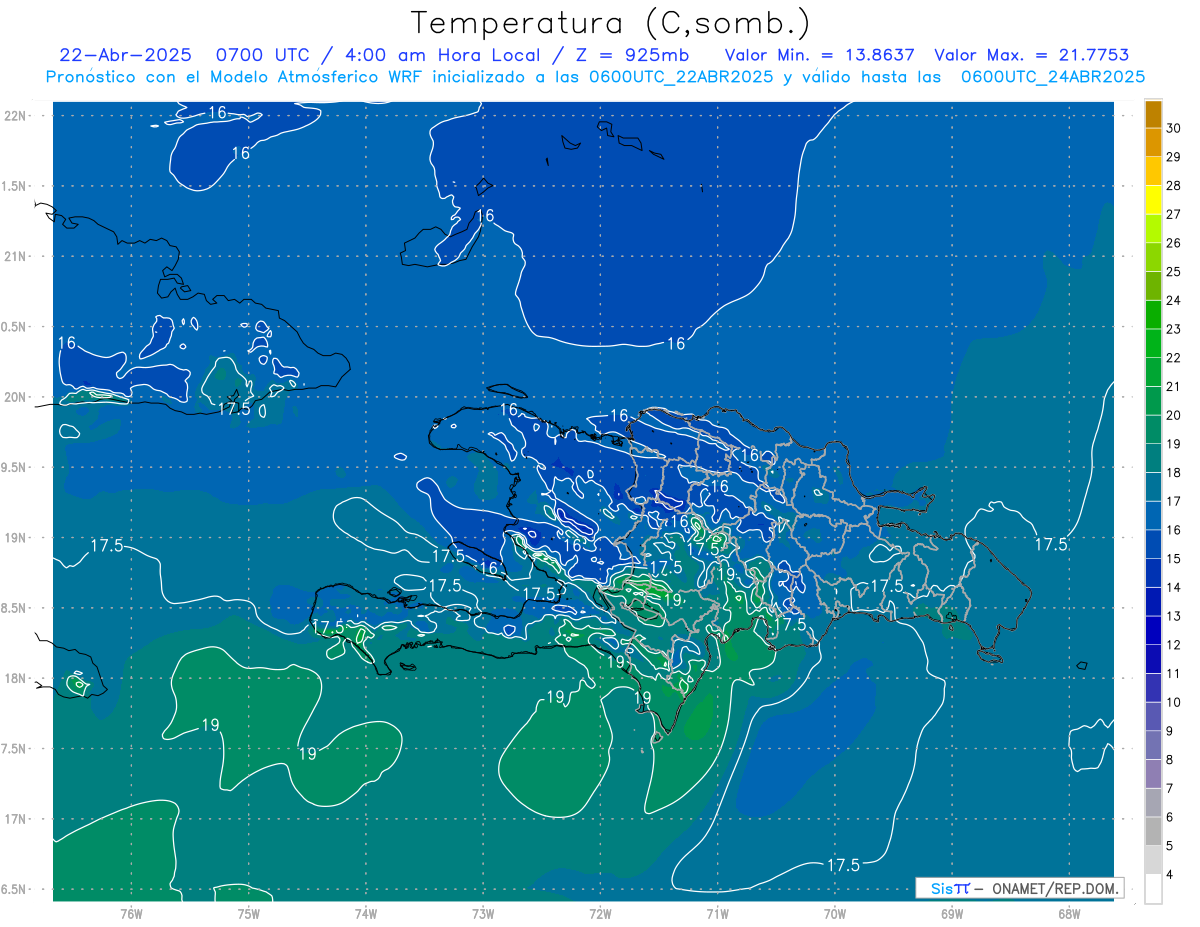Screen dimensions: 1200x927
Task: Click the pressure level 'Z = 925mb'
Action: (x=630, y=55)
